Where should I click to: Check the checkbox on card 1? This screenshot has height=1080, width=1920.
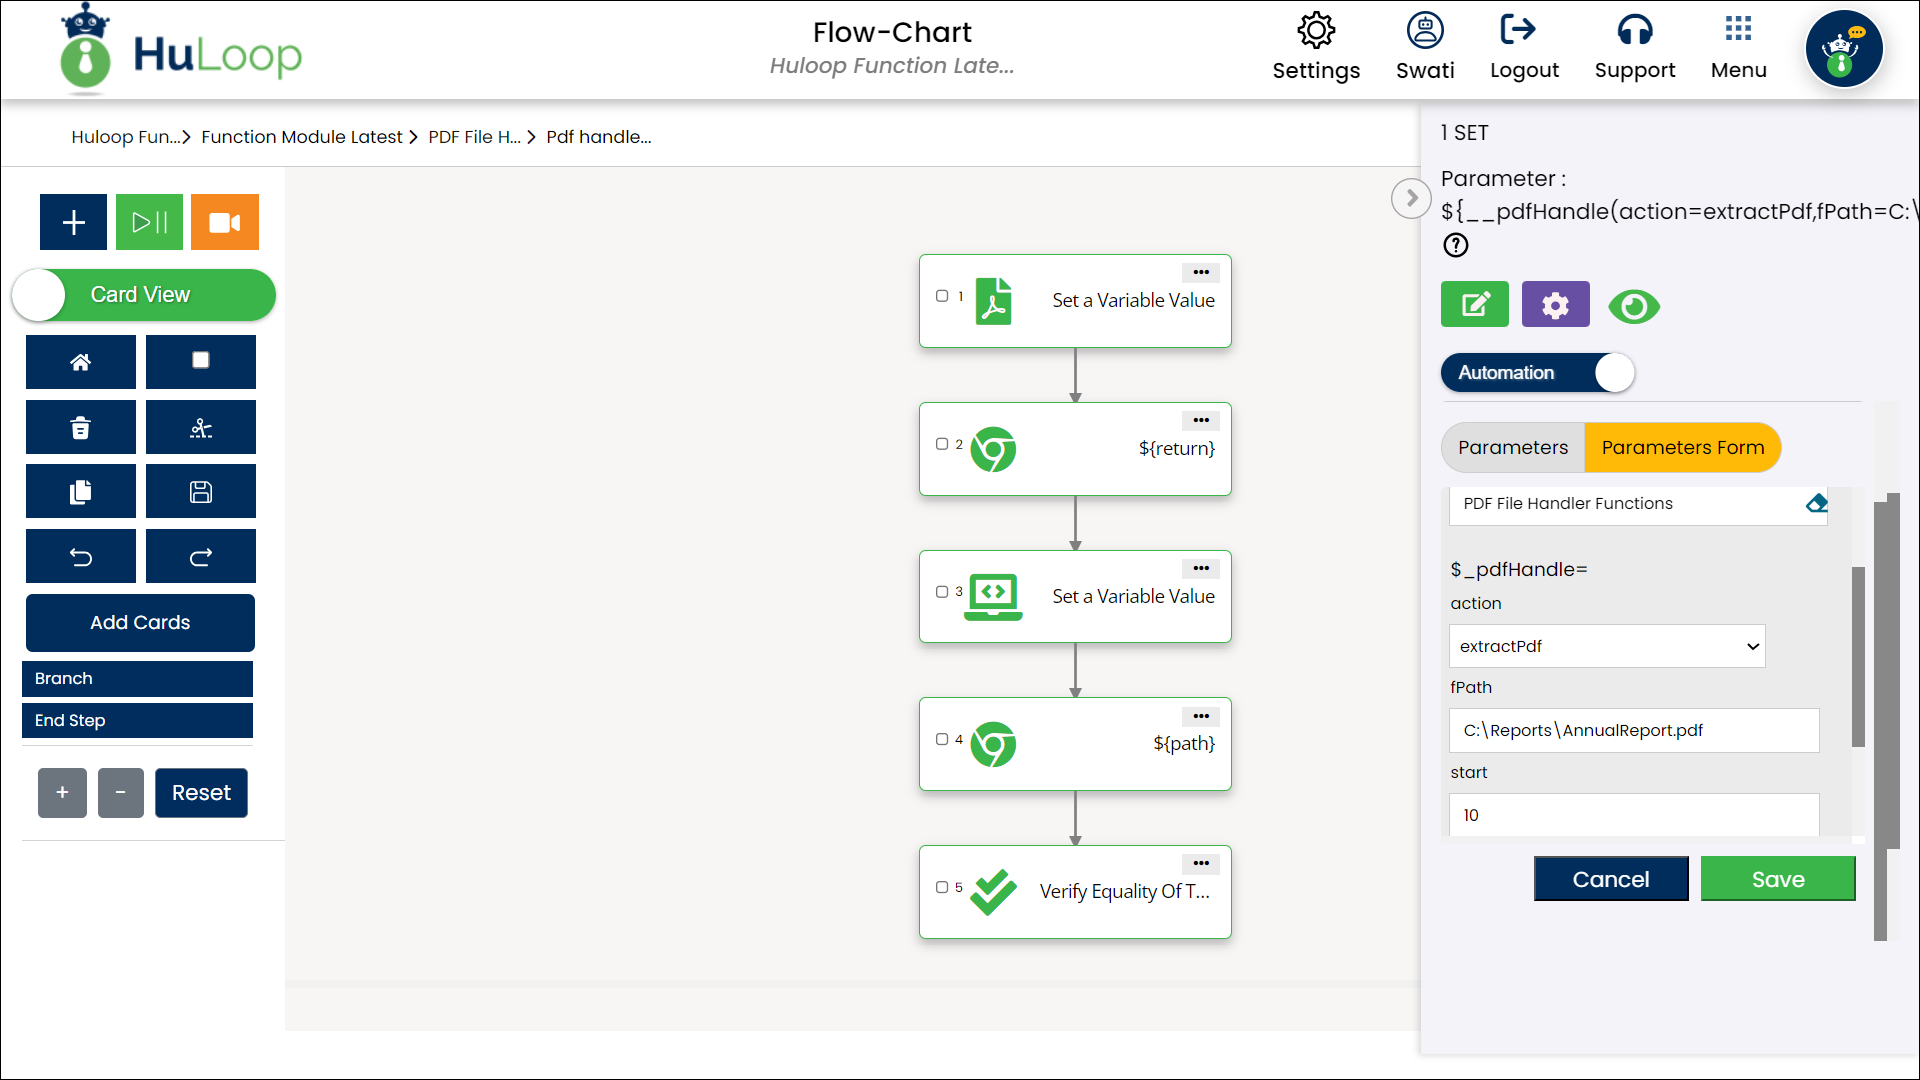(942, 296)
